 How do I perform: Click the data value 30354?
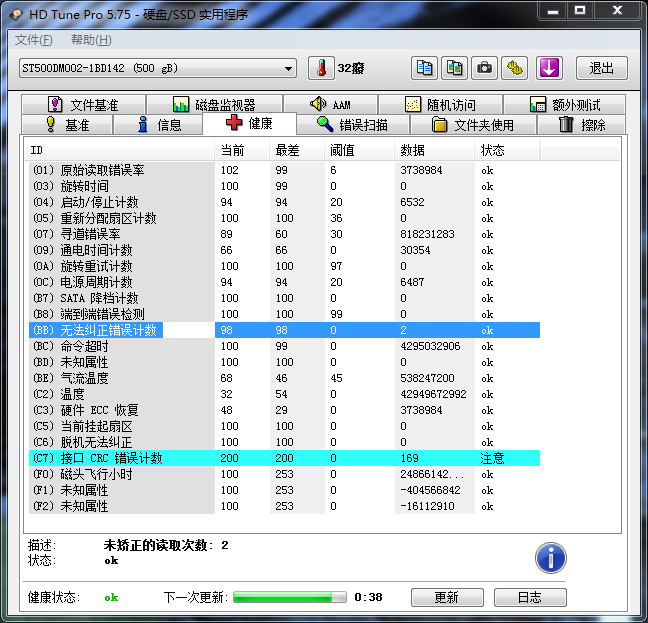coord(415,250)
